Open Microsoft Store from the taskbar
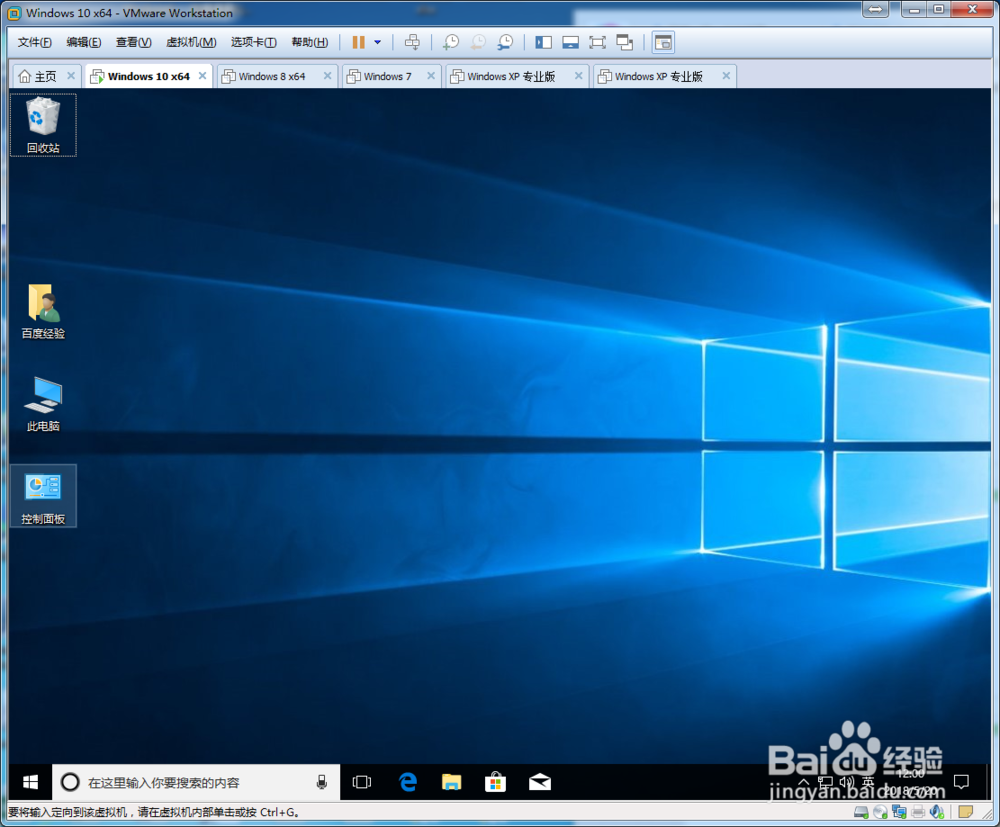1000x827 pixels. (x=496, y=782)
